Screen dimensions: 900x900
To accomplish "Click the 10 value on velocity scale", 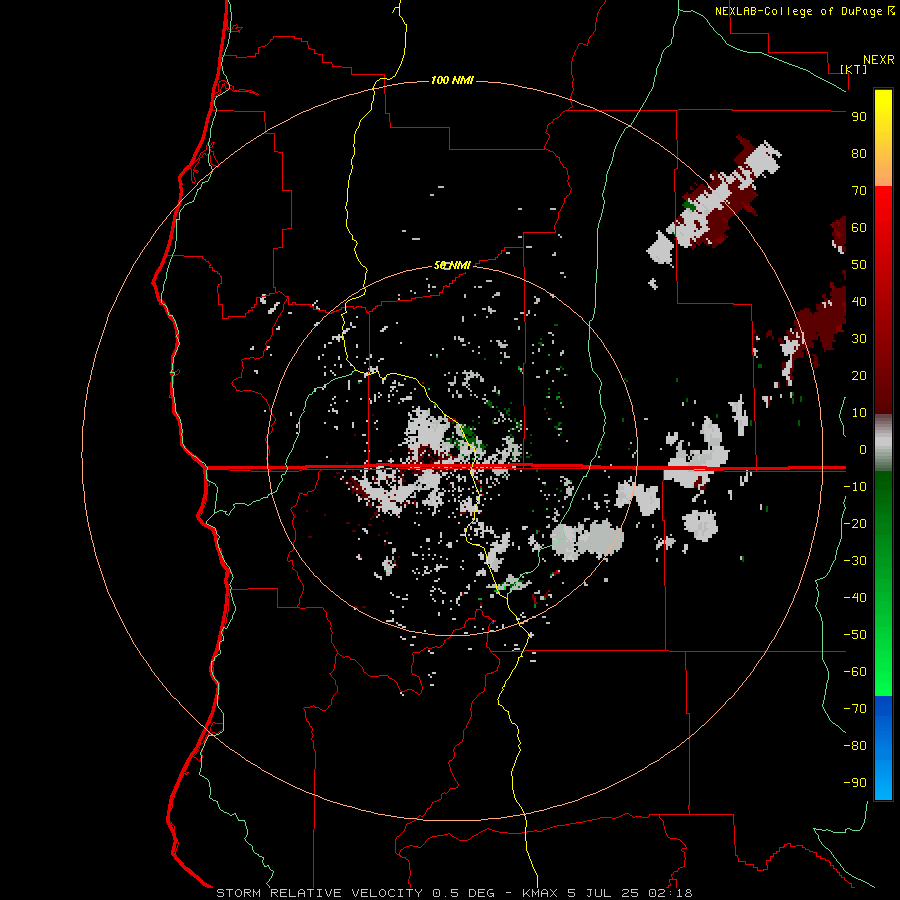I will pyautogui.click(x=859, y=413).
